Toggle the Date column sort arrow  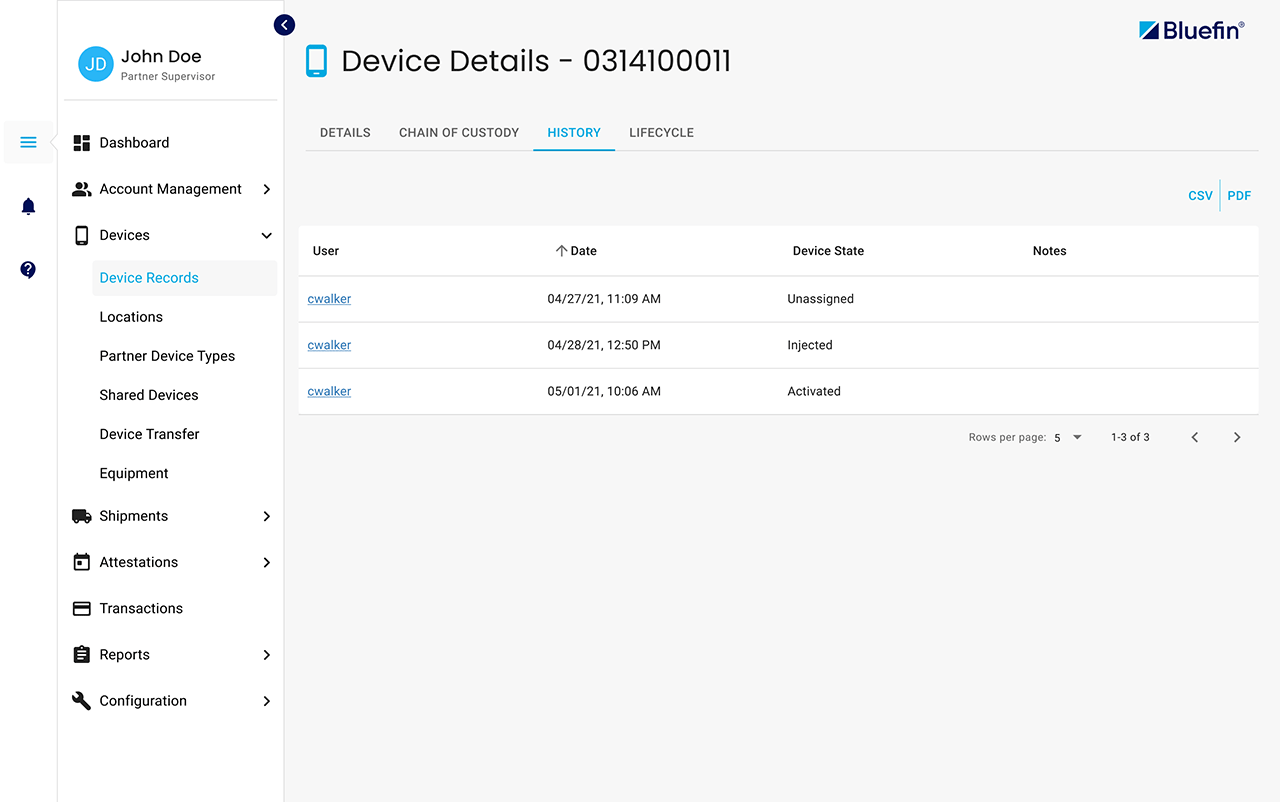pyautogui.click(x=561, y=251)
